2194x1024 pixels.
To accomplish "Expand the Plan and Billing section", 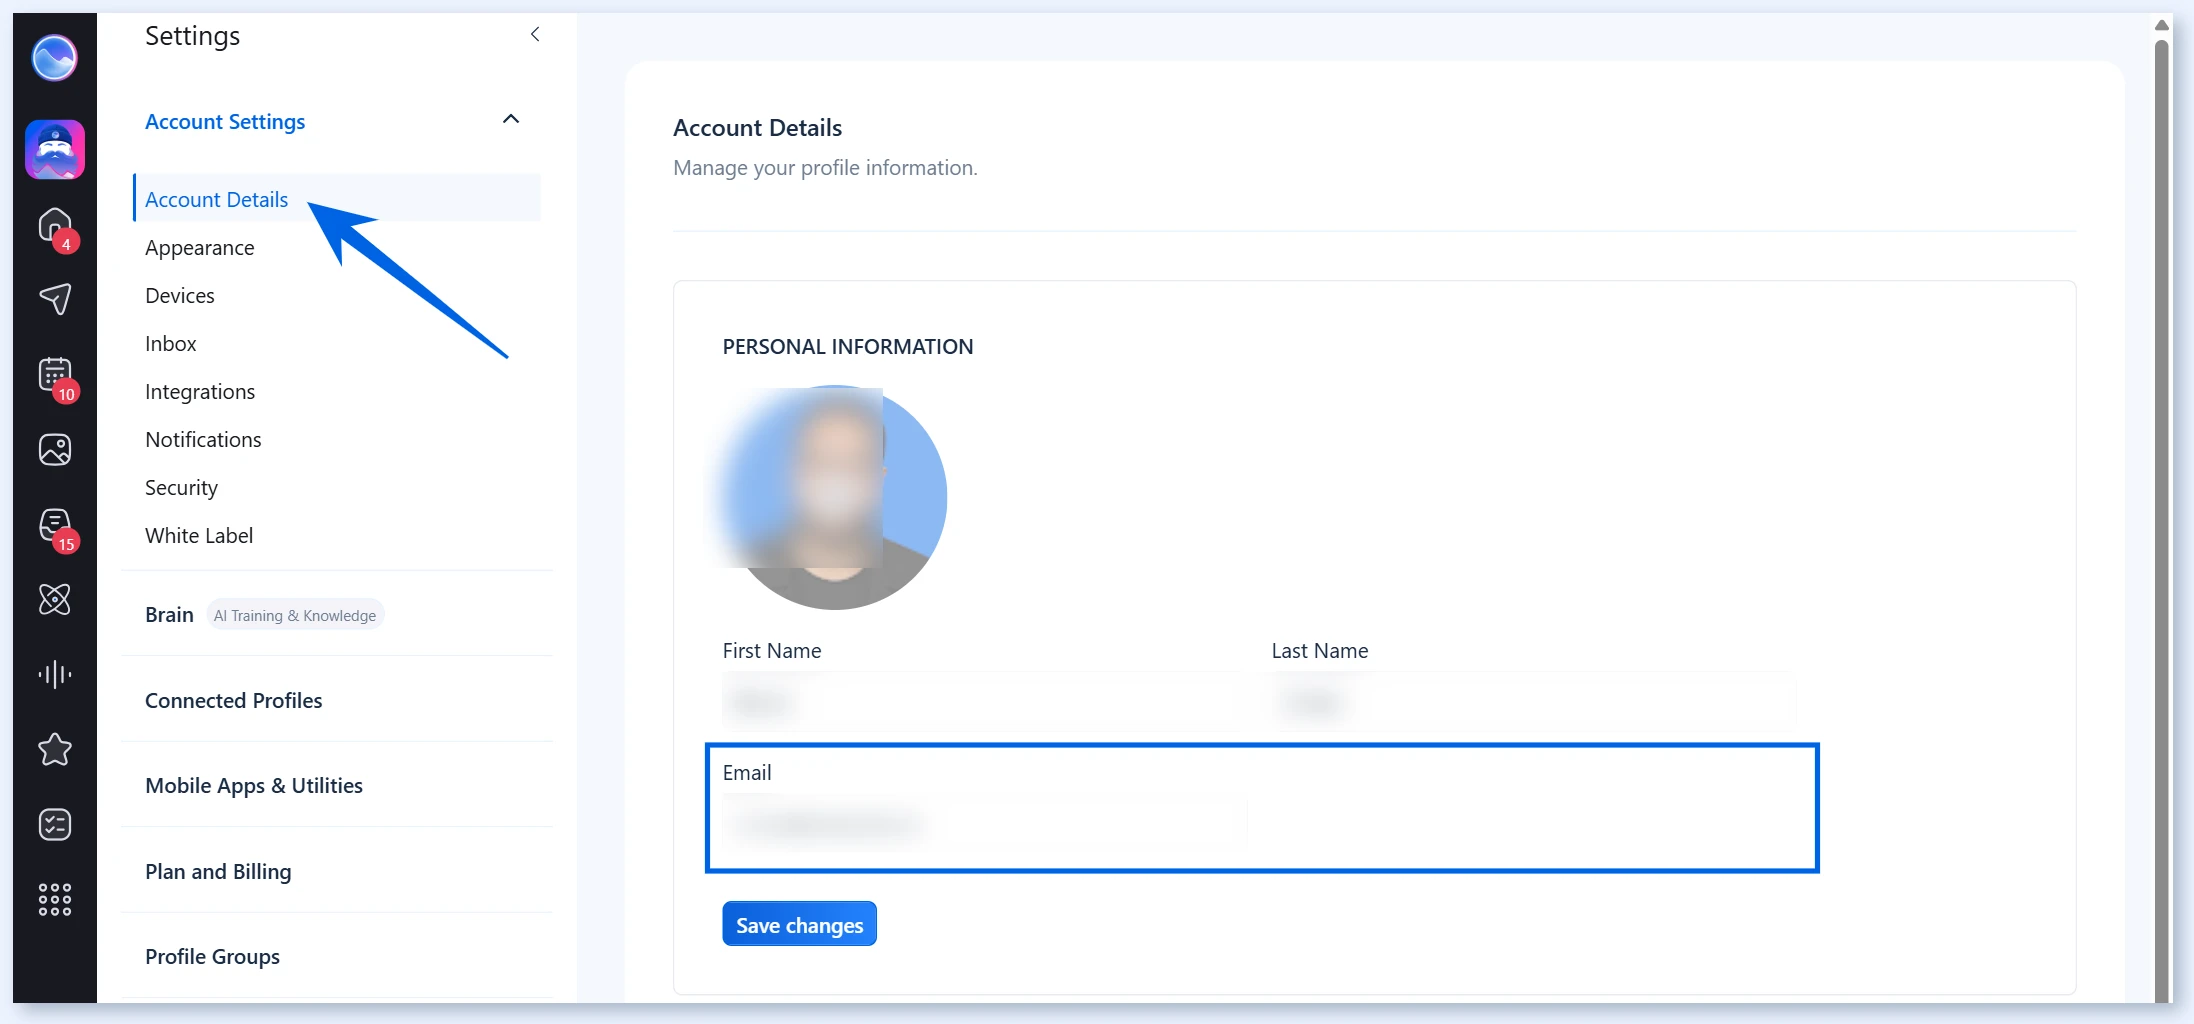I will click(337, 871).
